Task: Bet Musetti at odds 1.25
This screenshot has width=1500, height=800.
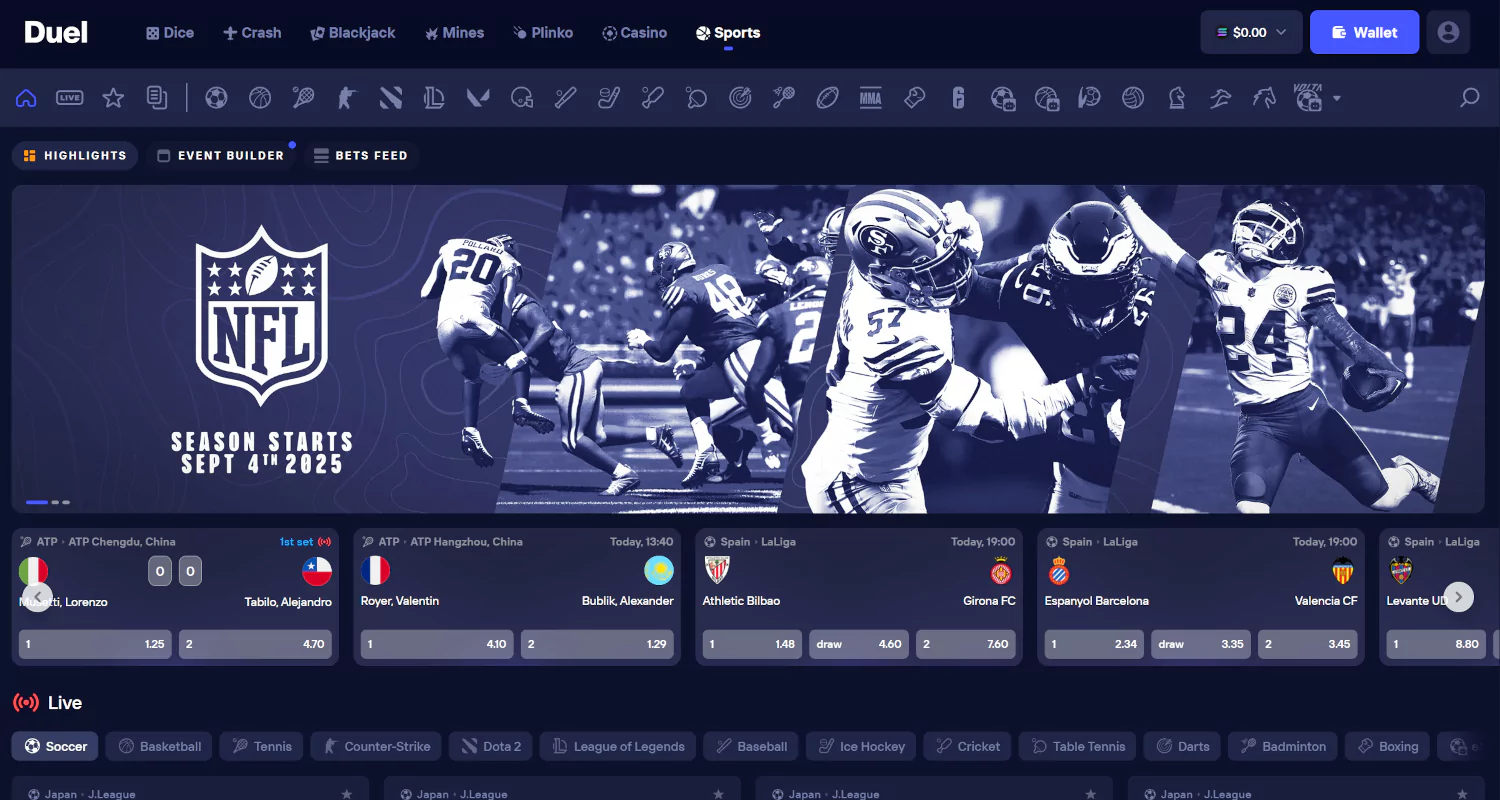Action: 95,644
